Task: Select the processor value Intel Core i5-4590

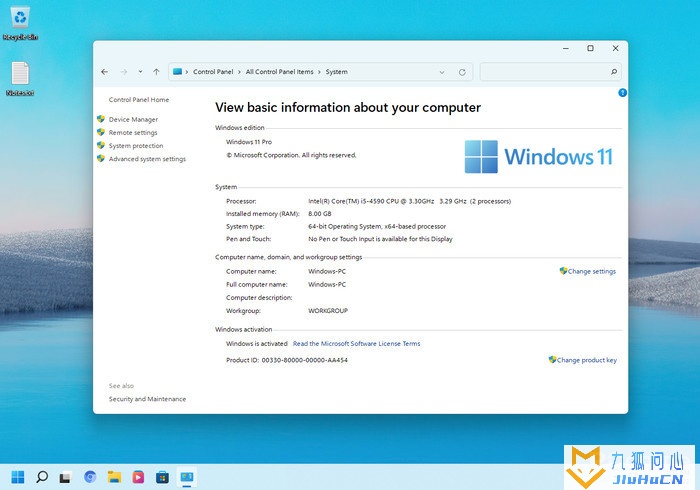Action: coord(409,201)
